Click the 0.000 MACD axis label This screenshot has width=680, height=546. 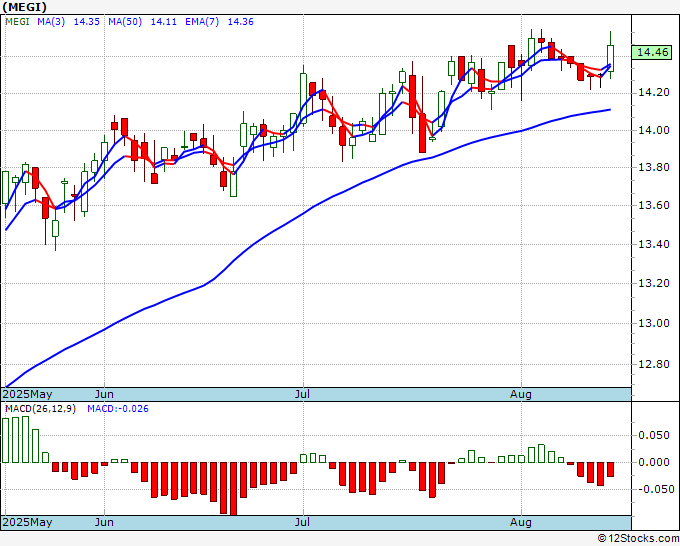pyautogui.click(x=654, y=462)
